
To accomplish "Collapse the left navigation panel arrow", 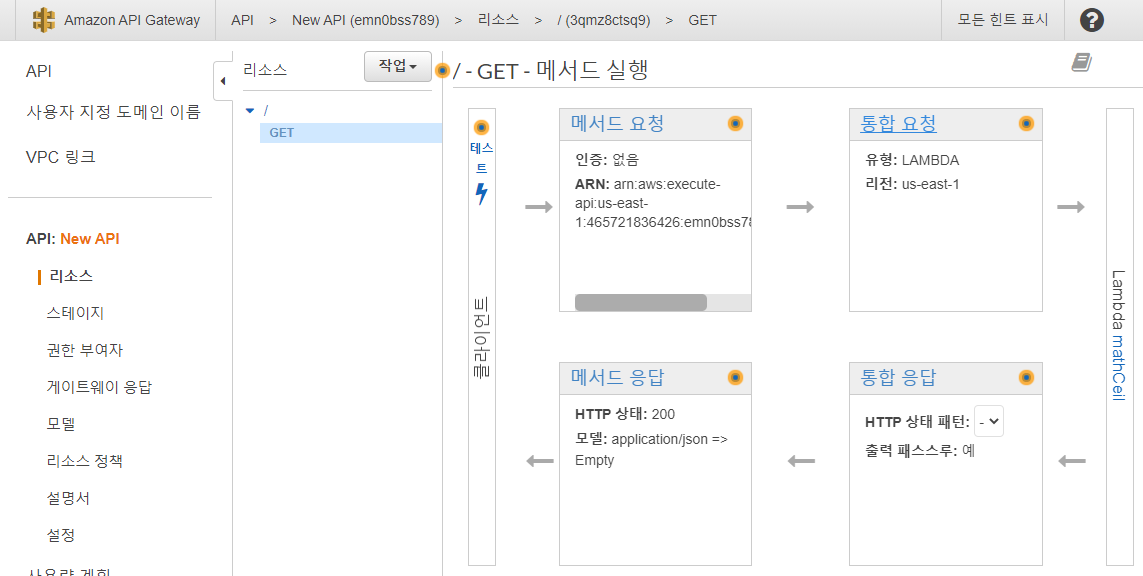I will pos(223,82).
